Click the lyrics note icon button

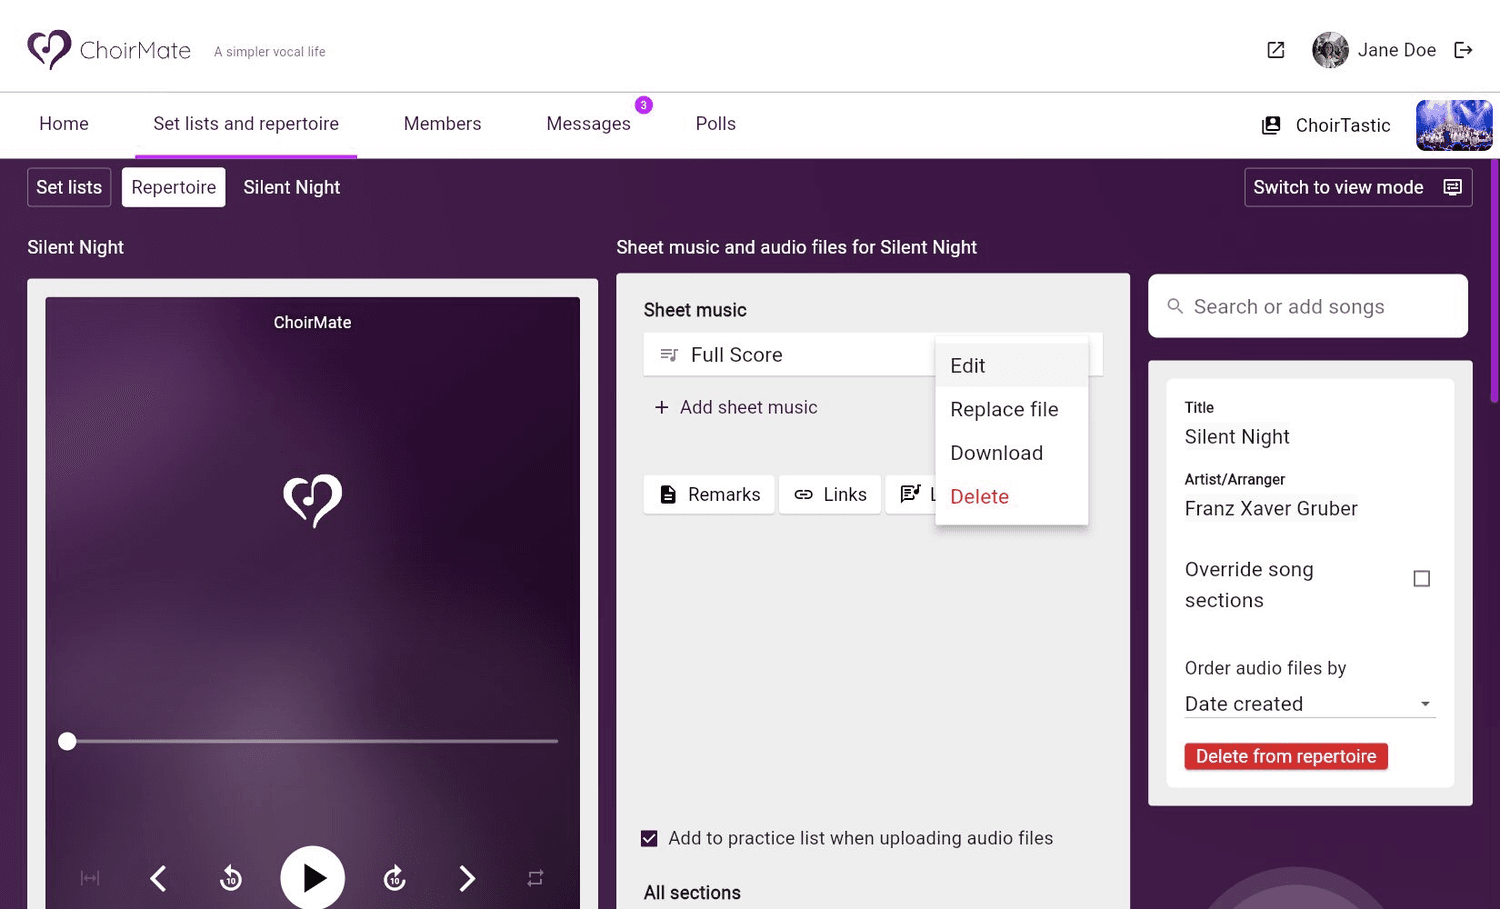(910, 494)
